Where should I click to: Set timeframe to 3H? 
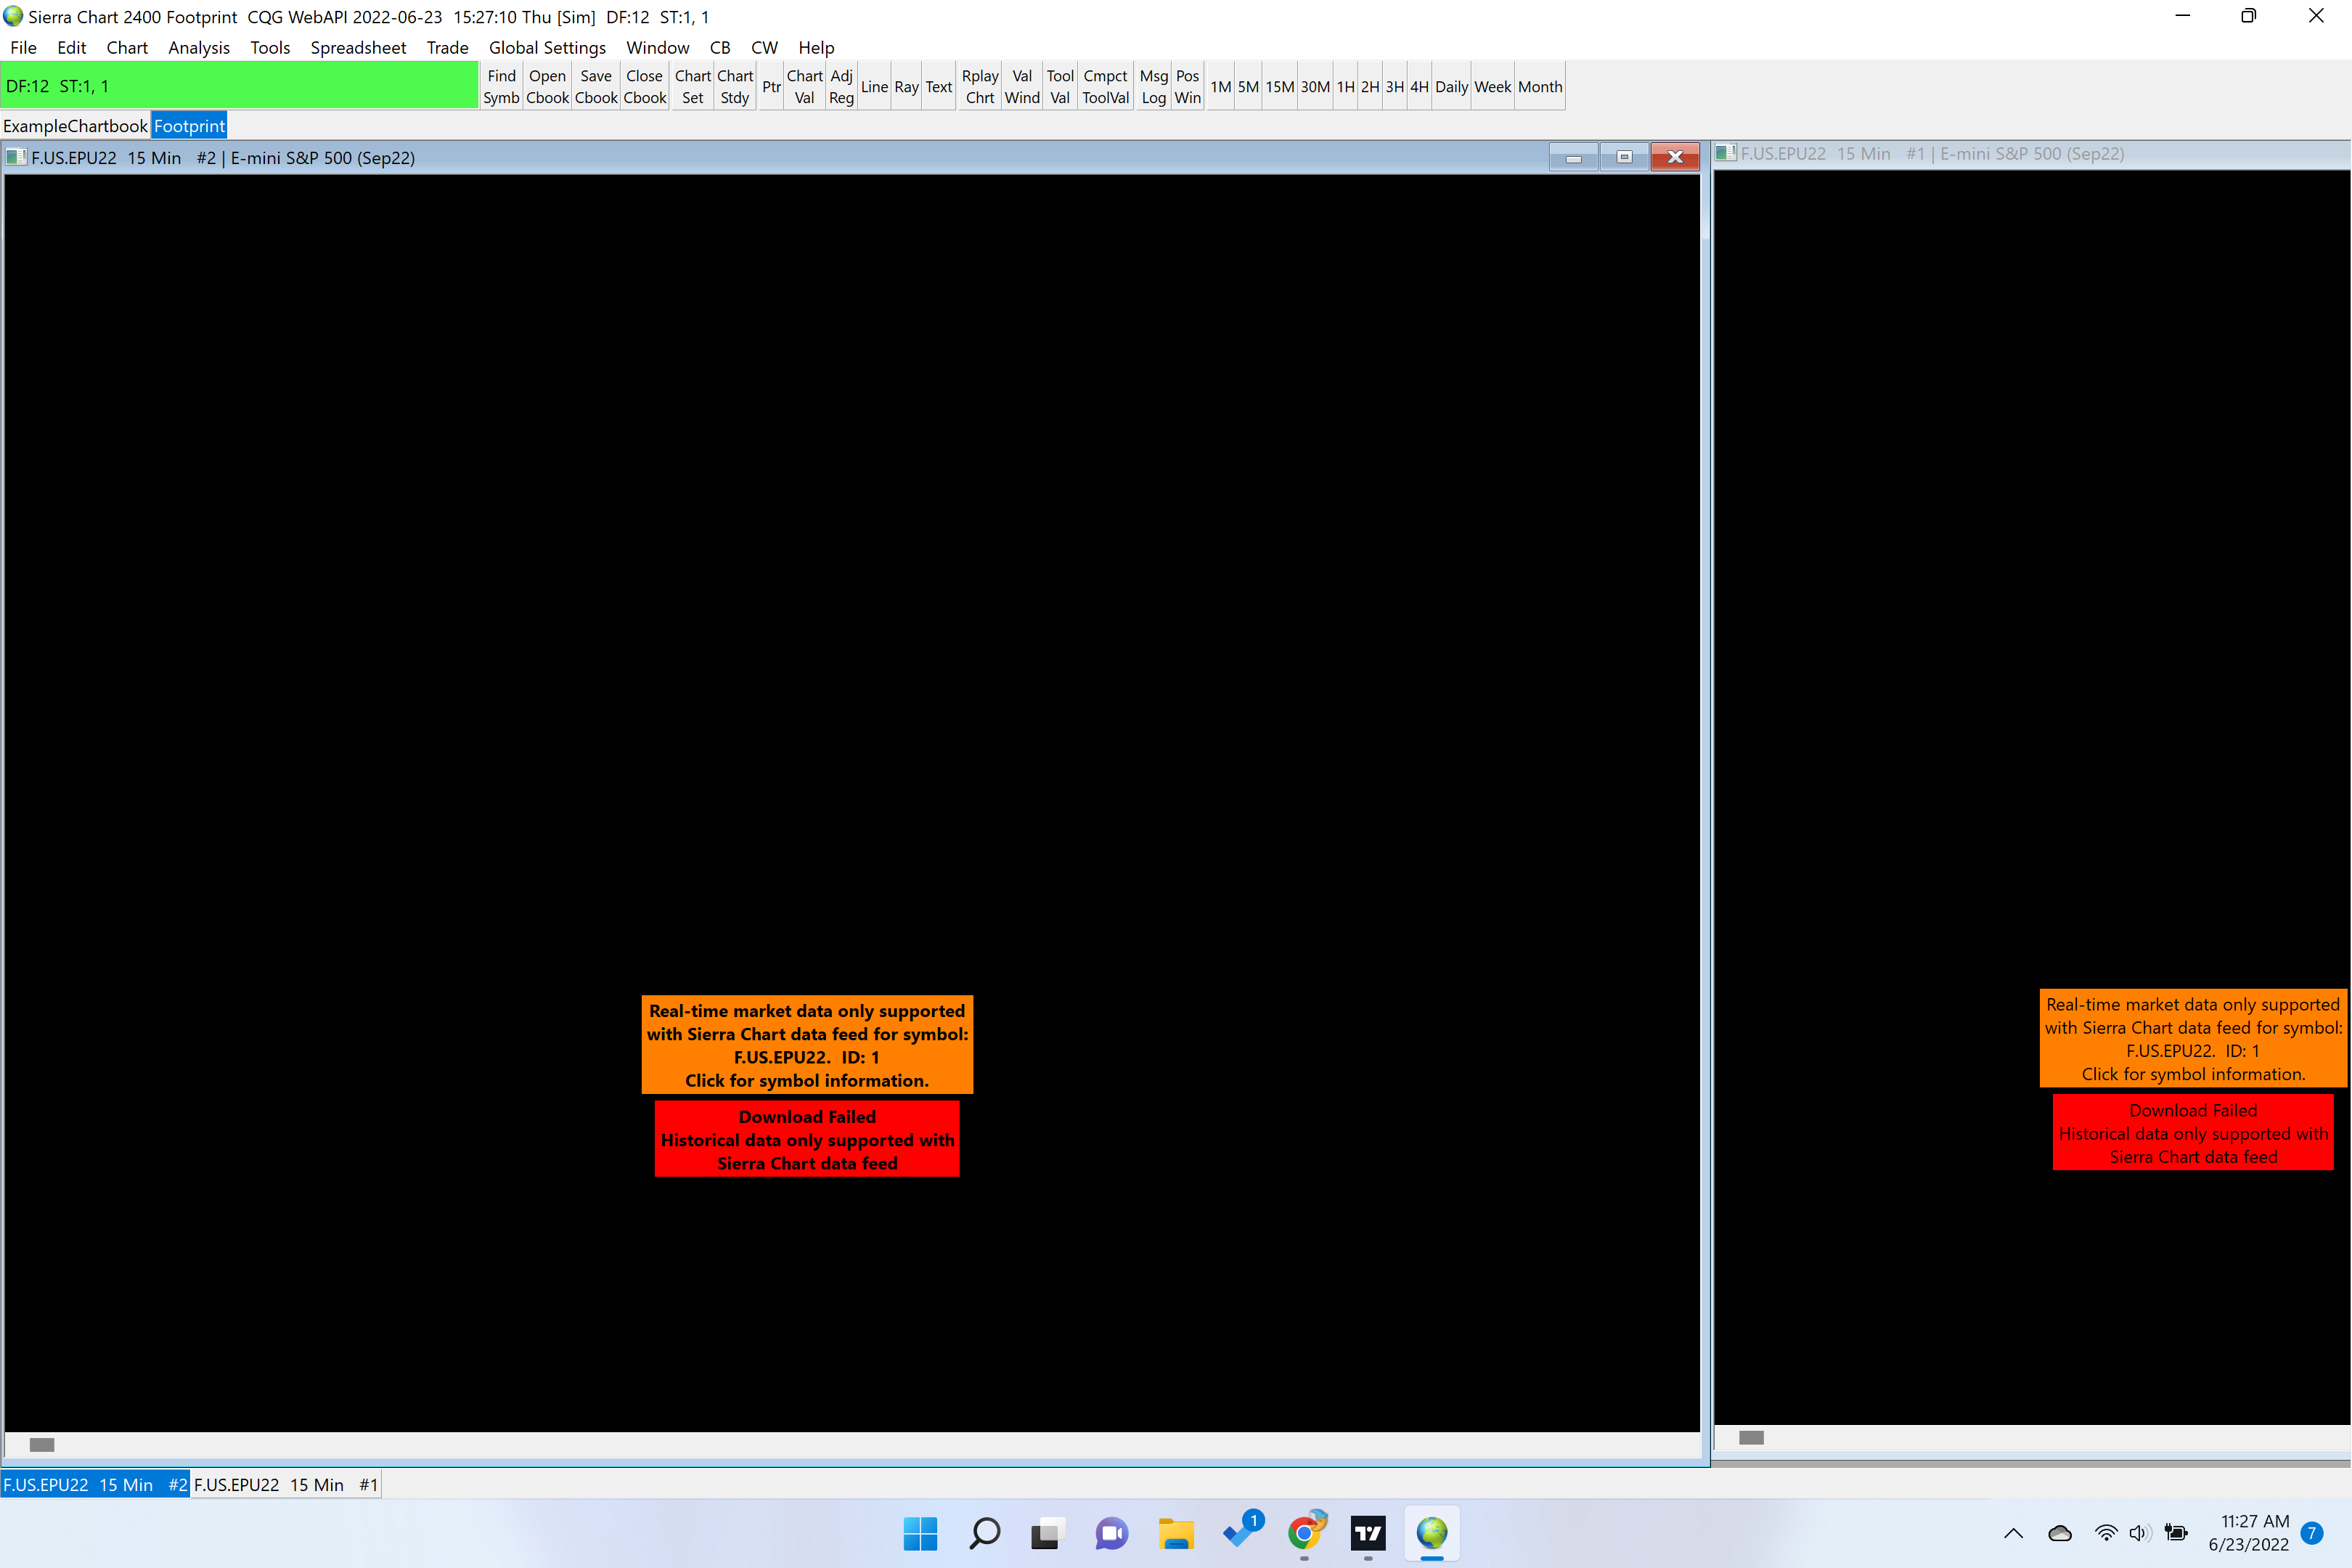pos(1395,86)
